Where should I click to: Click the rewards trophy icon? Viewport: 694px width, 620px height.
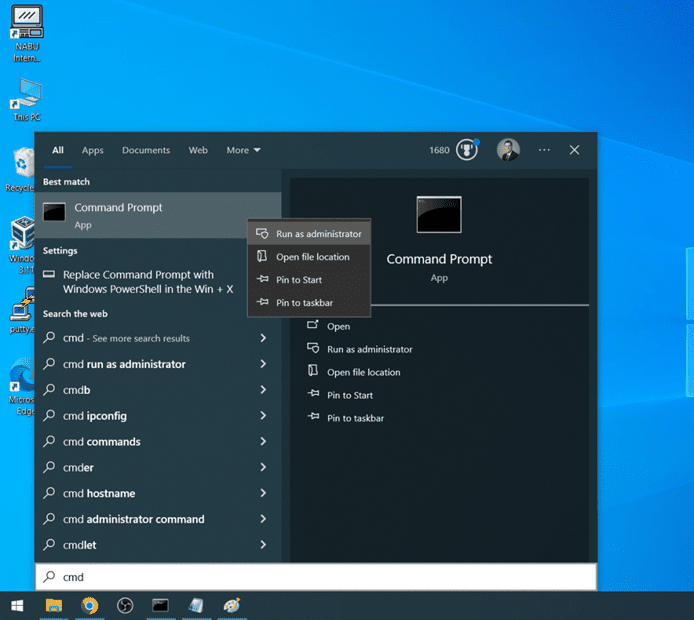[467, 150]
